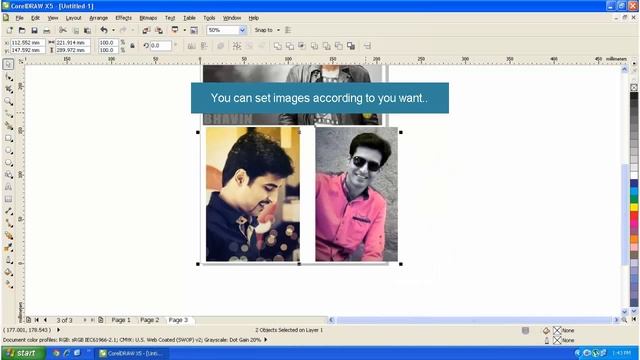
Task: Click the Mirror horizontally icon
Action: tap(191, 46)
